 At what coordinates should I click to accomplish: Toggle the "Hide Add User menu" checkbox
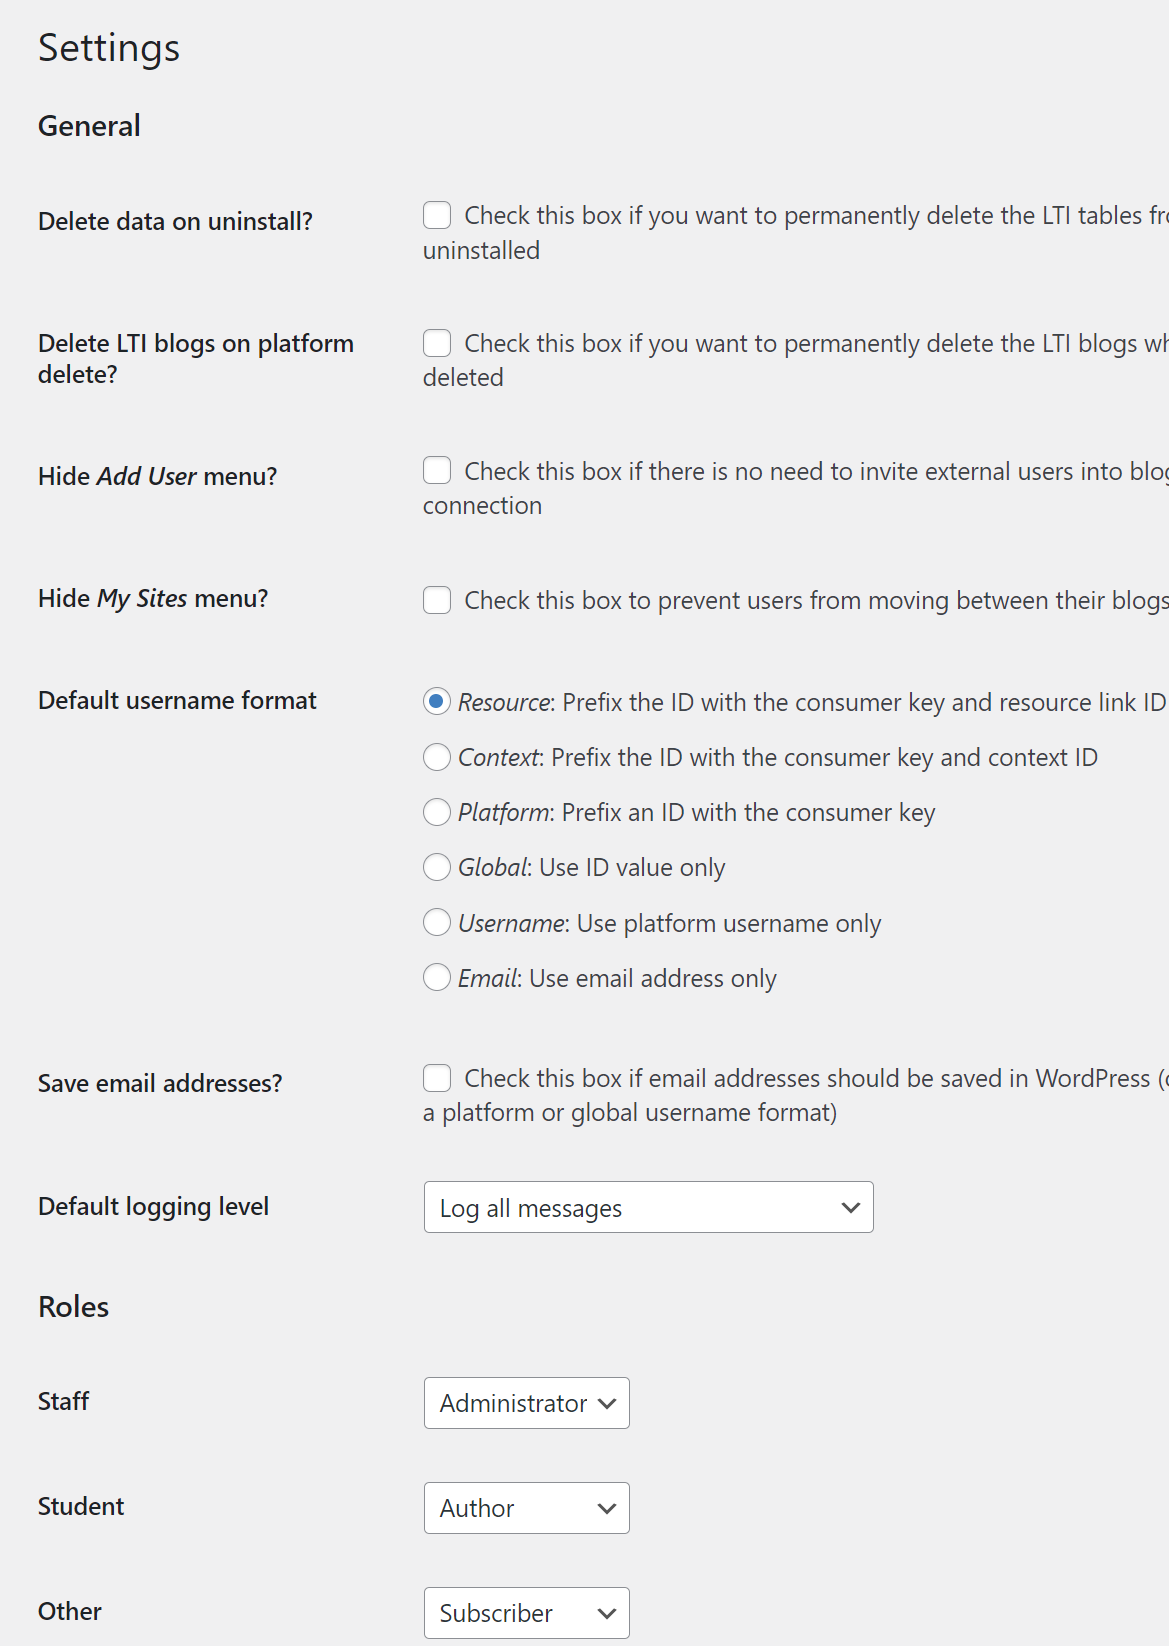(437, 470)
